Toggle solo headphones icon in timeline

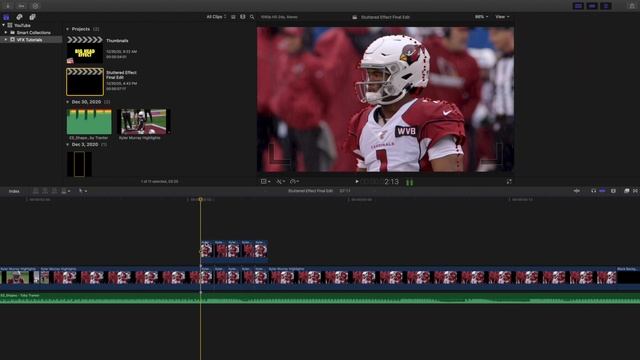(x=593, y=191)
